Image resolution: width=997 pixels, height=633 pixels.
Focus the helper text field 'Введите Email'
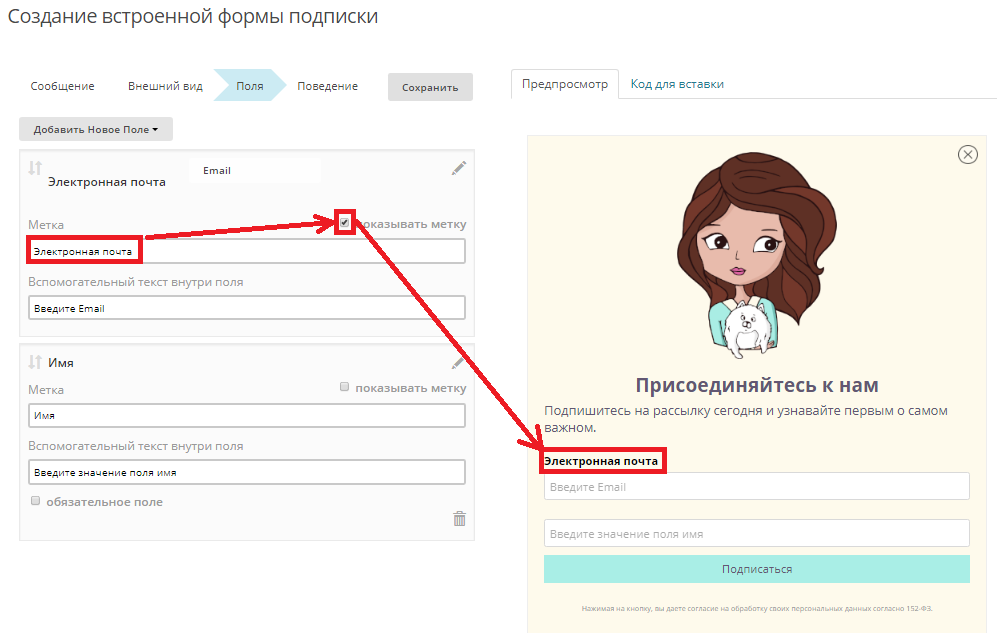pos(246,308)
